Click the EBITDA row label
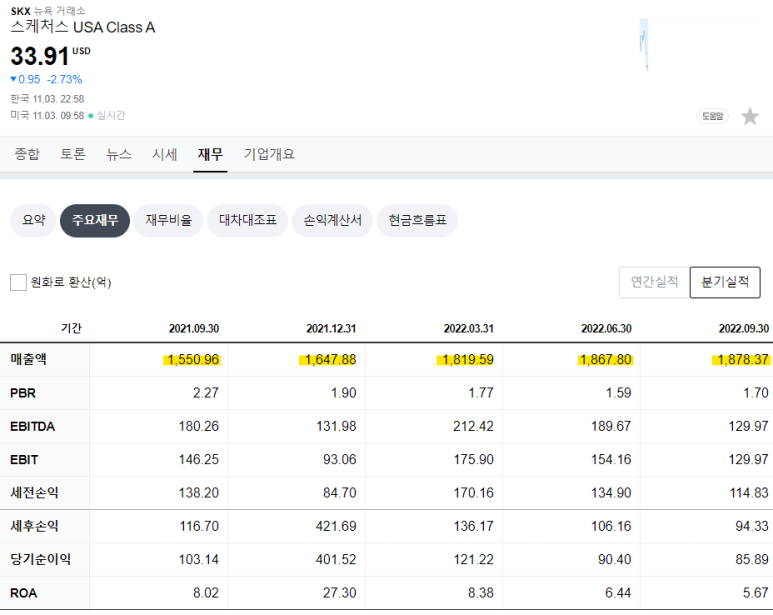The height and width of the screenshot is (615, 773). click(x=33, y=426)
